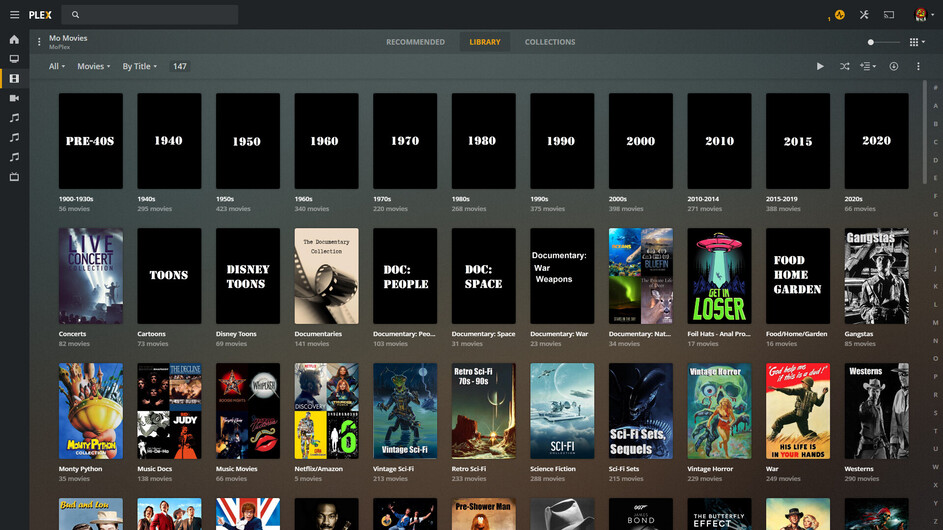Expand the Movies type dropdown
This screenshot has height=530, width=943.
tap(93, 66)
